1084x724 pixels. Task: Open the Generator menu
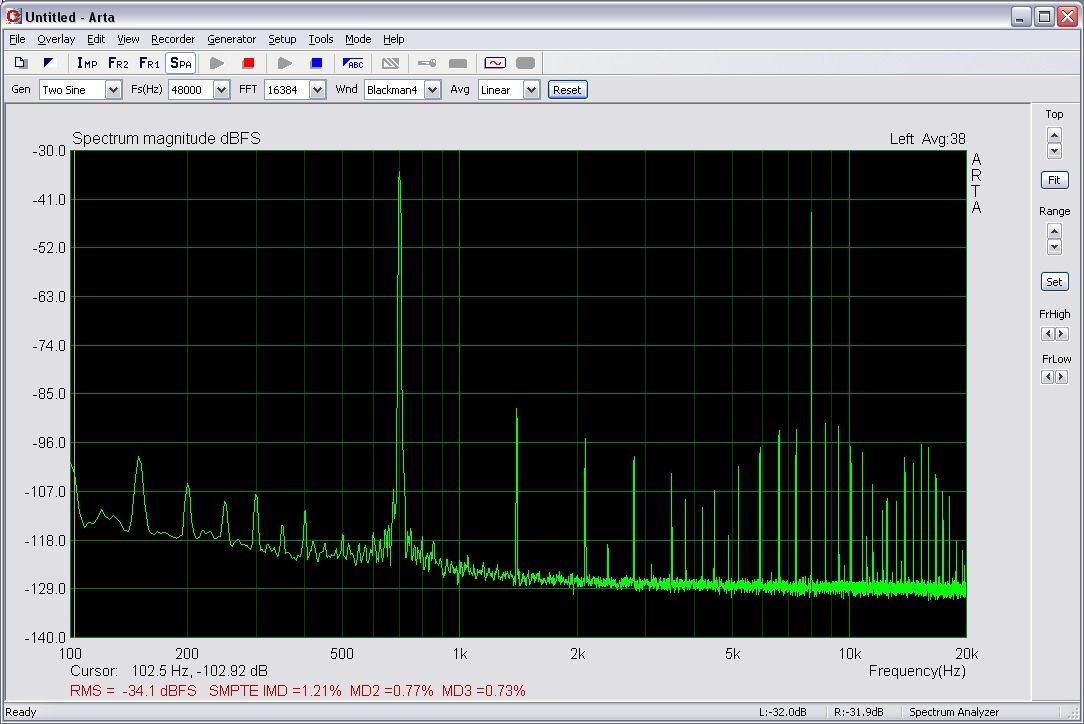[232, 39]
